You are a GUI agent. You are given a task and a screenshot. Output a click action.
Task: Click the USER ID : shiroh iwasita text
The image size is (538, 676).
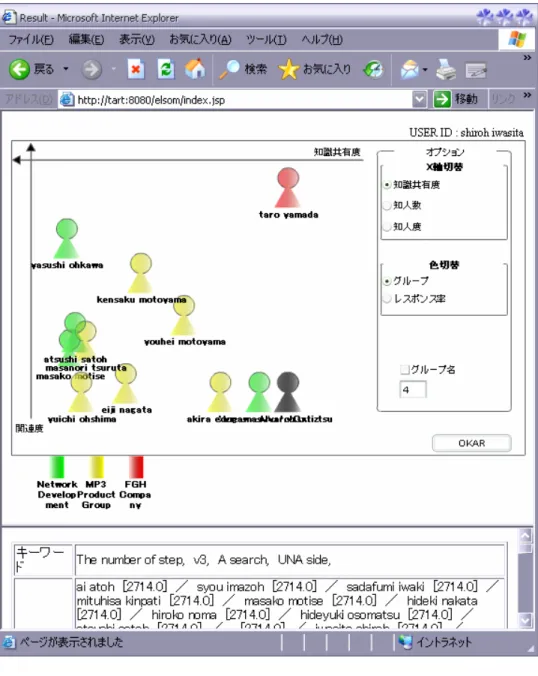pos(466,132)
